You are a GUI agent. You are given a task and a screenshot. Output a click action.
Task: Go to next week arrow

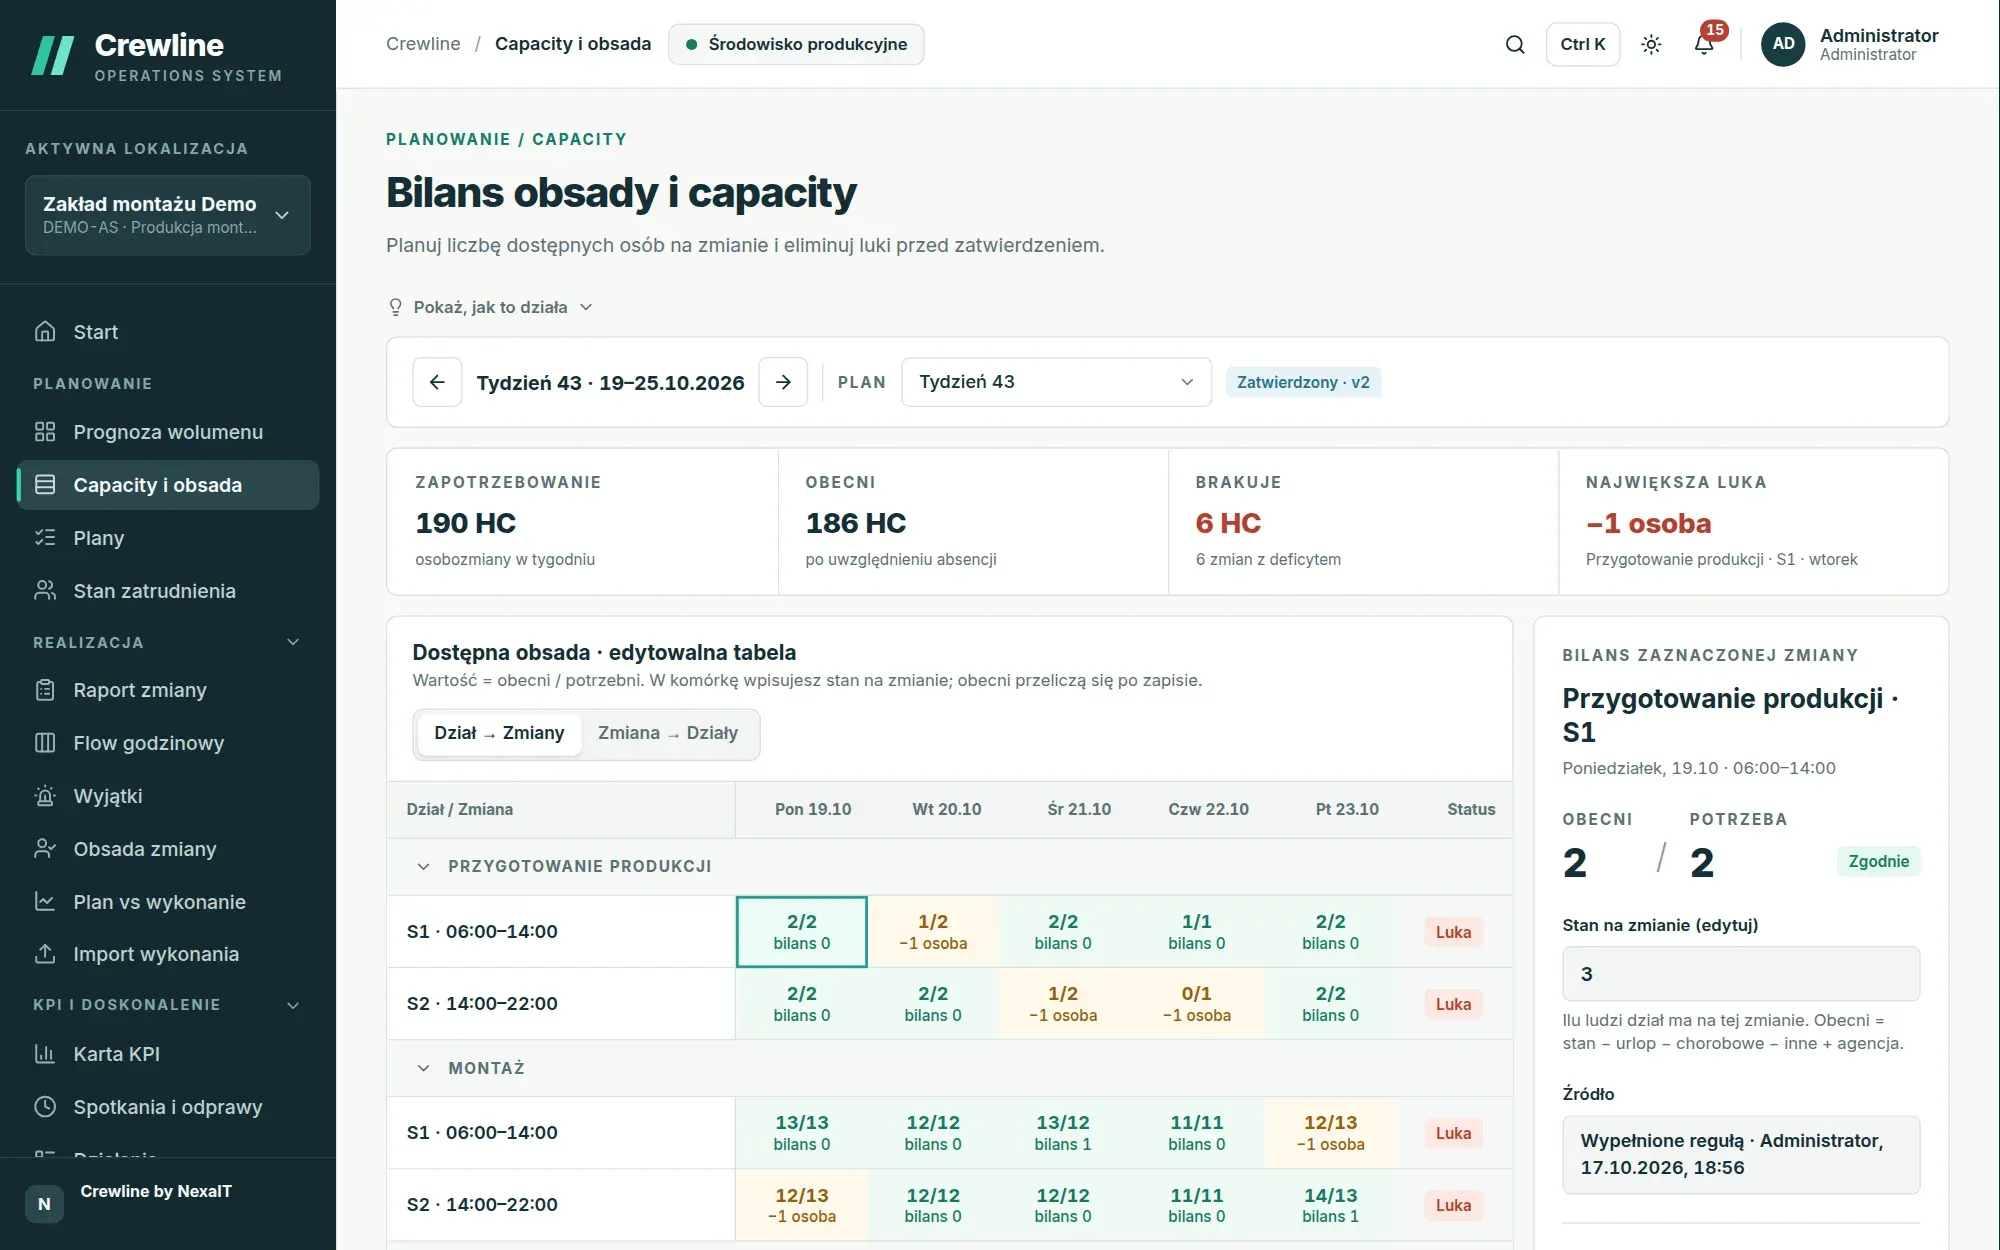point(783,382)
